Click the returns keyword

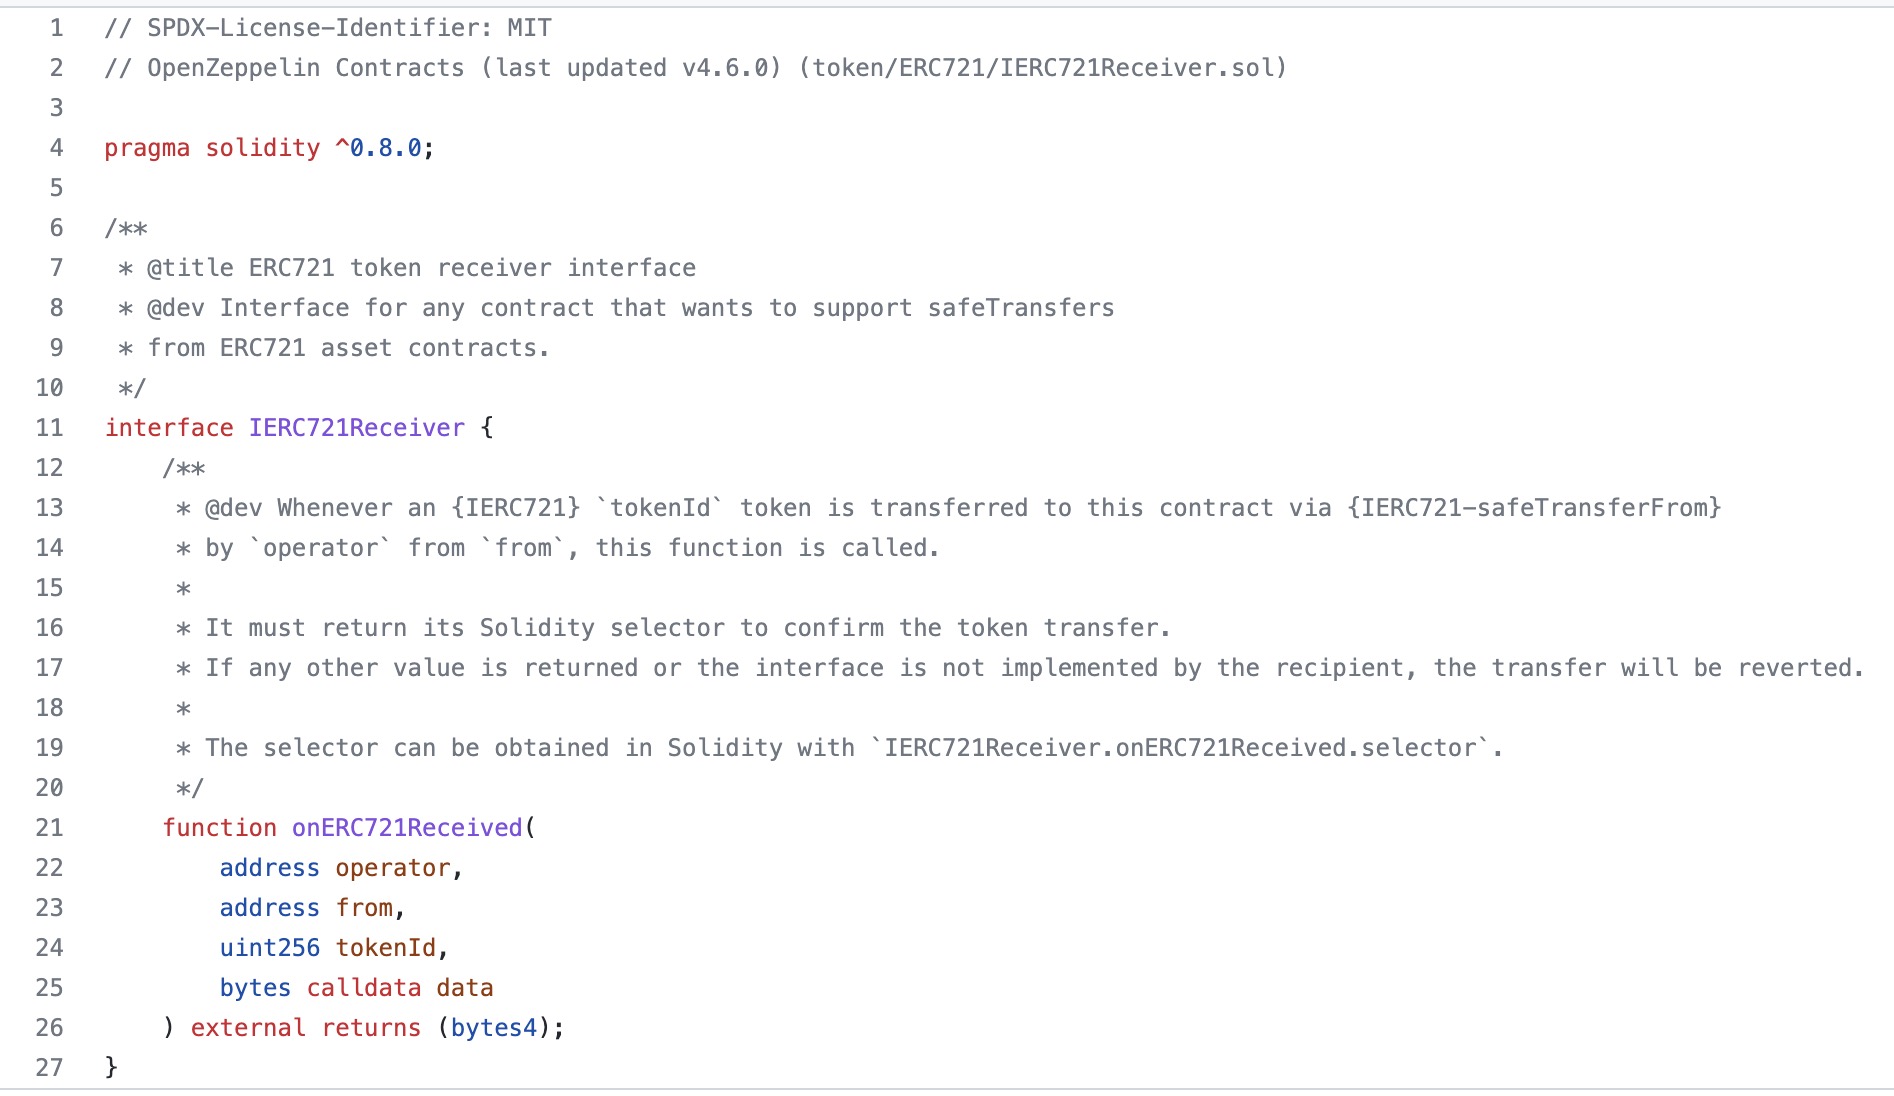coord(371,1028)
